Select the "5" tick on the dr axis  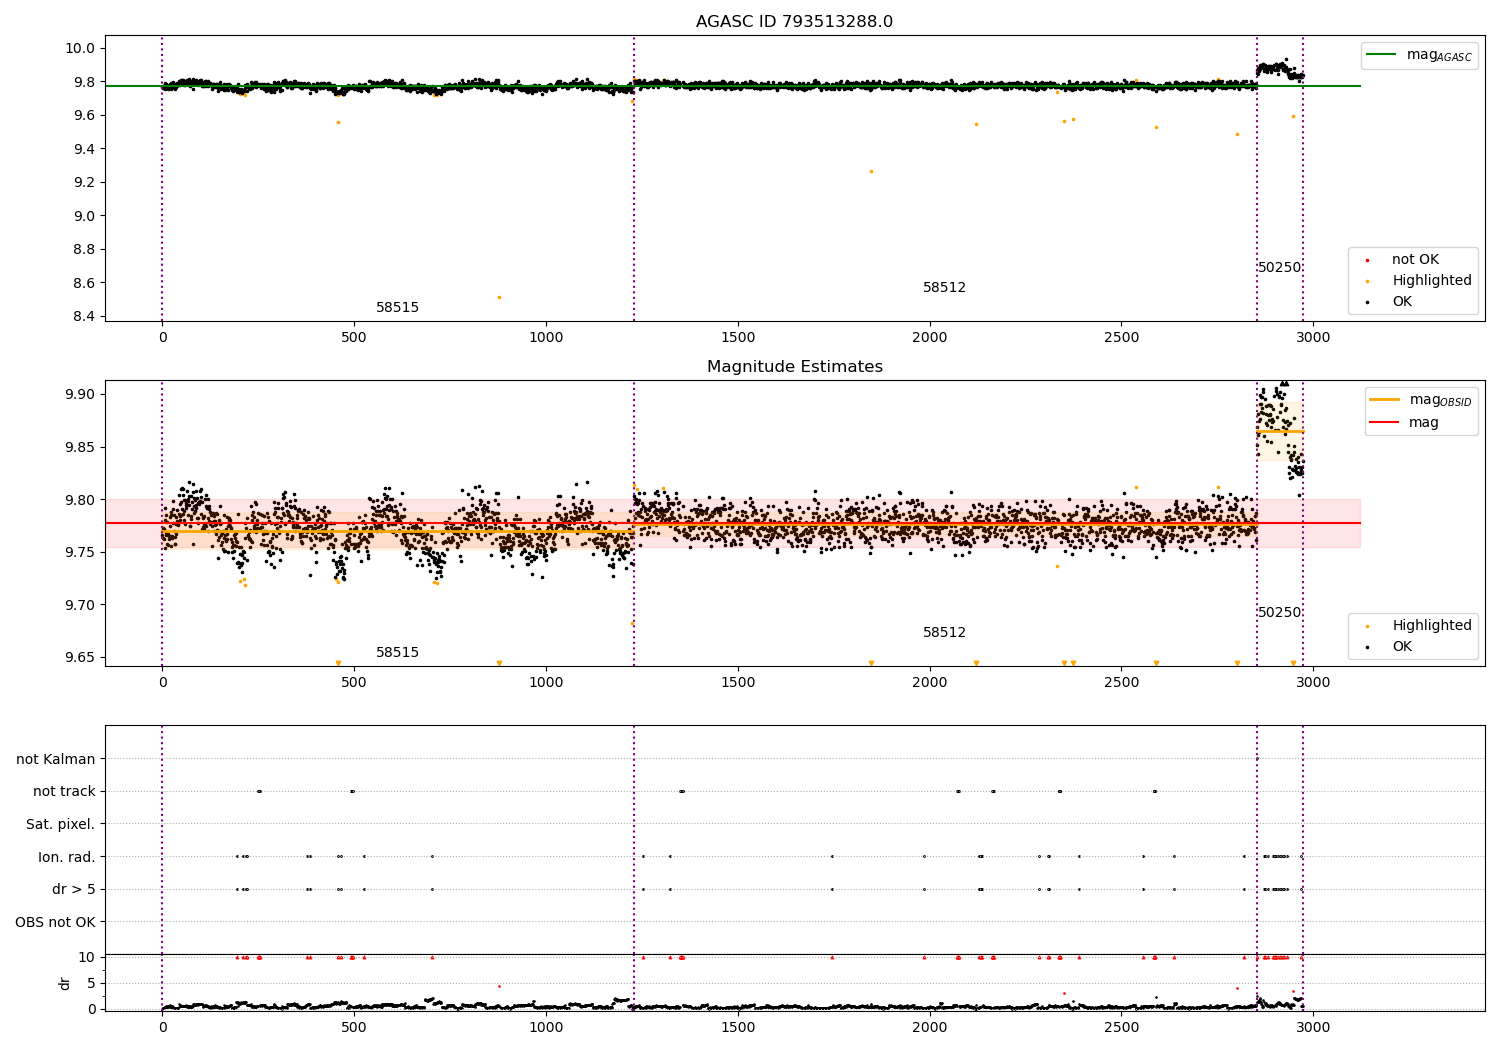point(91,983)
